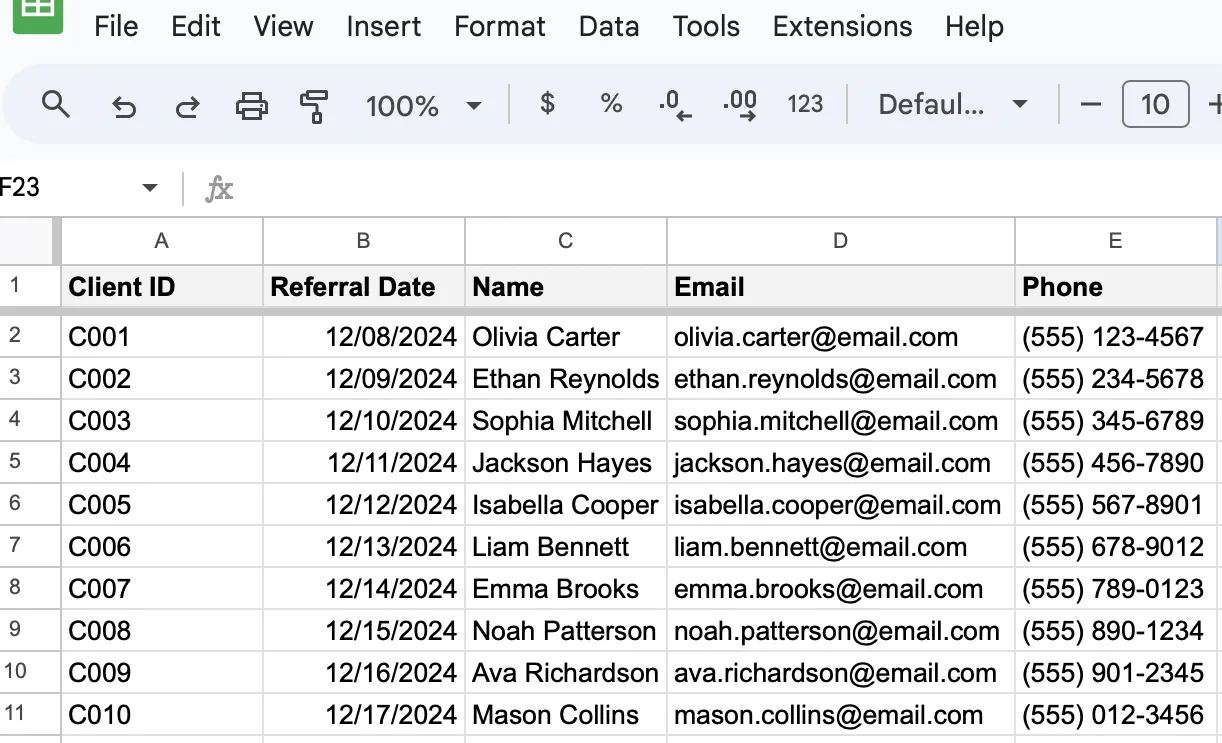Format as percent
This screenshot has height=743, width=1222.
pos(611,103)
